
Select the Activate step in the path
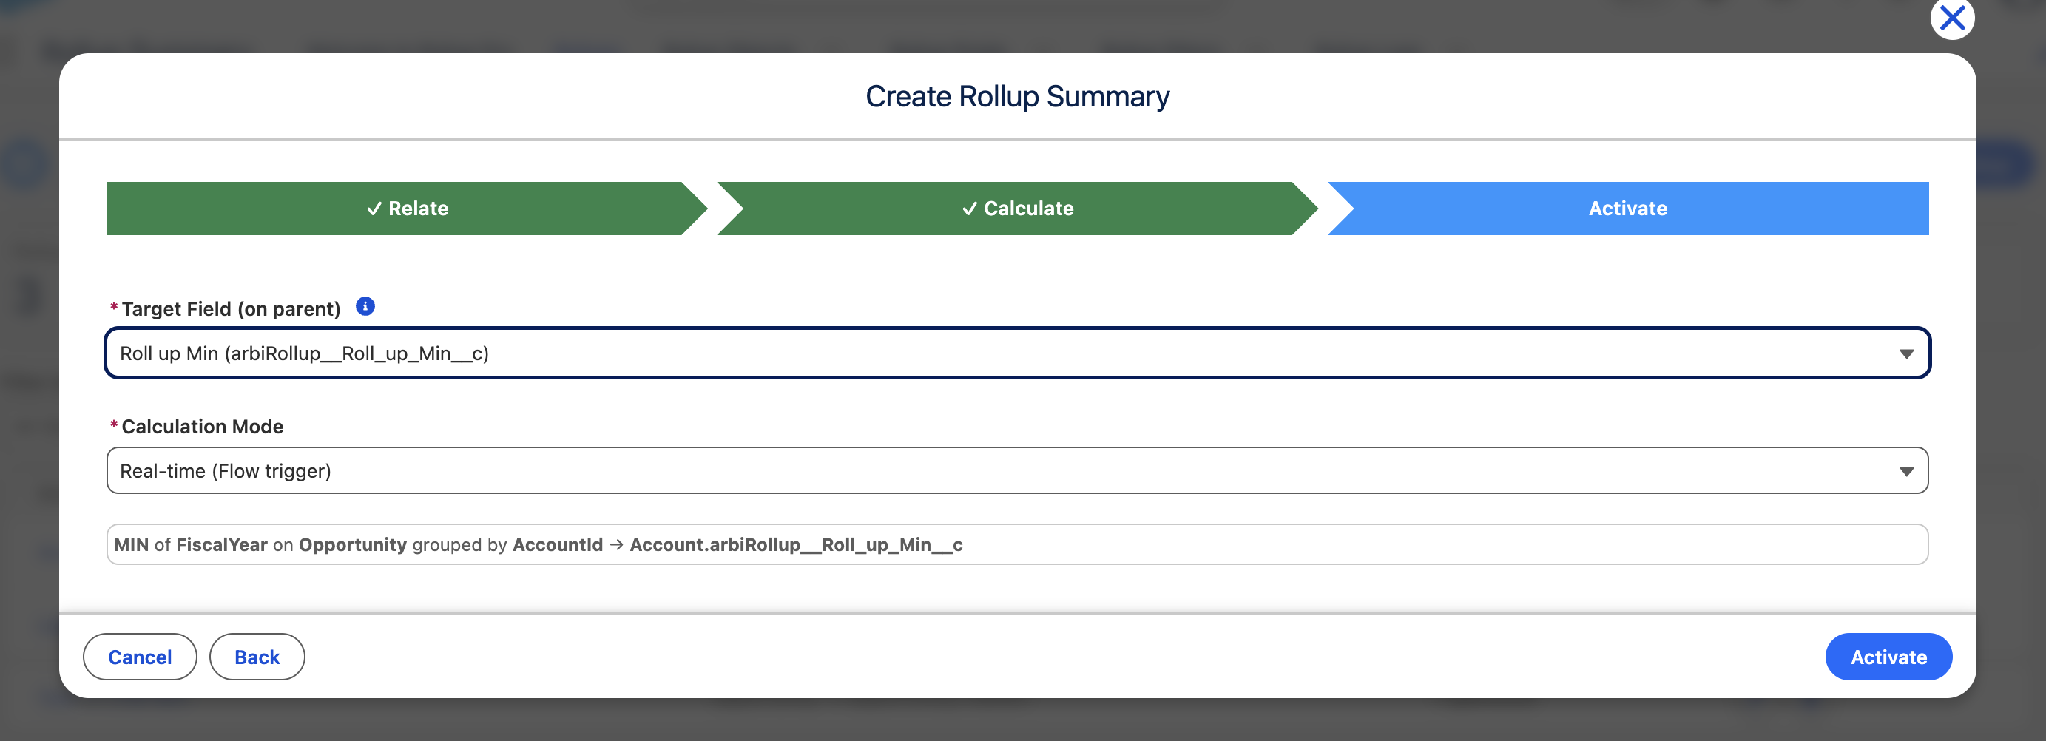pos(1628,208)
